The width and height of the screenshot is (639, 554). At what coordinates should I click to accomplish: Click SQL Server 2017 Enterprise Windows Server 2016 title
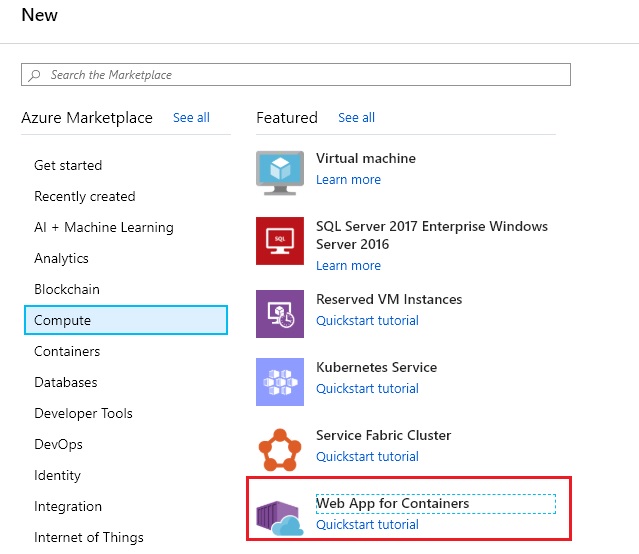point(432,235)
